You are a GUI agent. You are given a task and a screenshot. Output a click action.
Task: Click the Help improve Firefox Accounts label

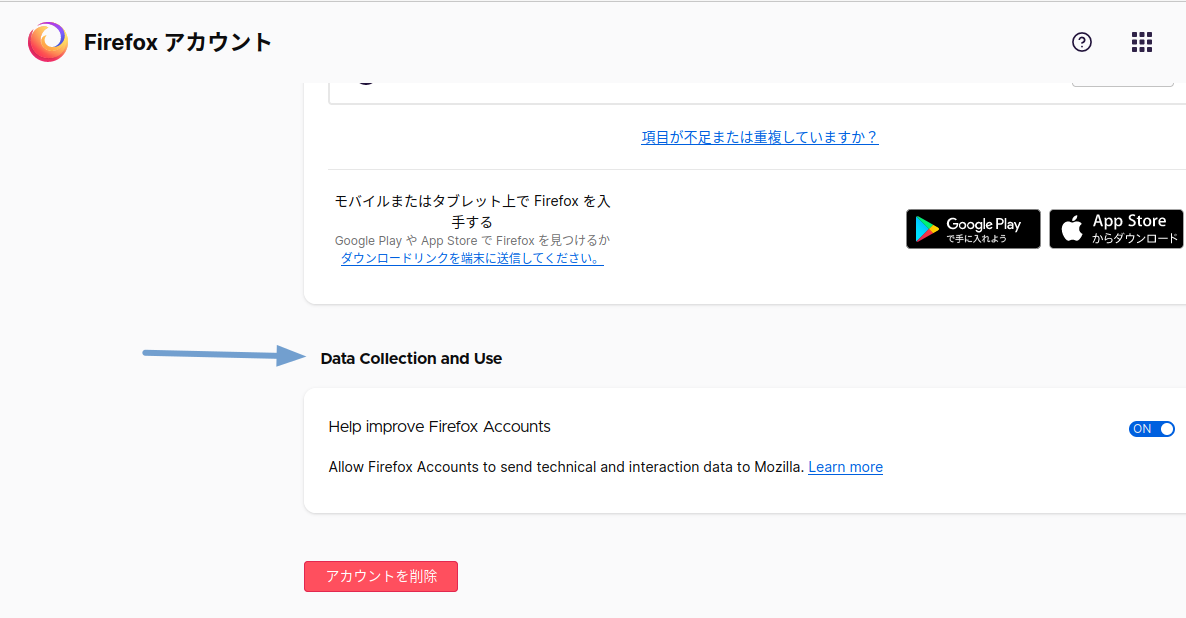[x=439, y=427]
